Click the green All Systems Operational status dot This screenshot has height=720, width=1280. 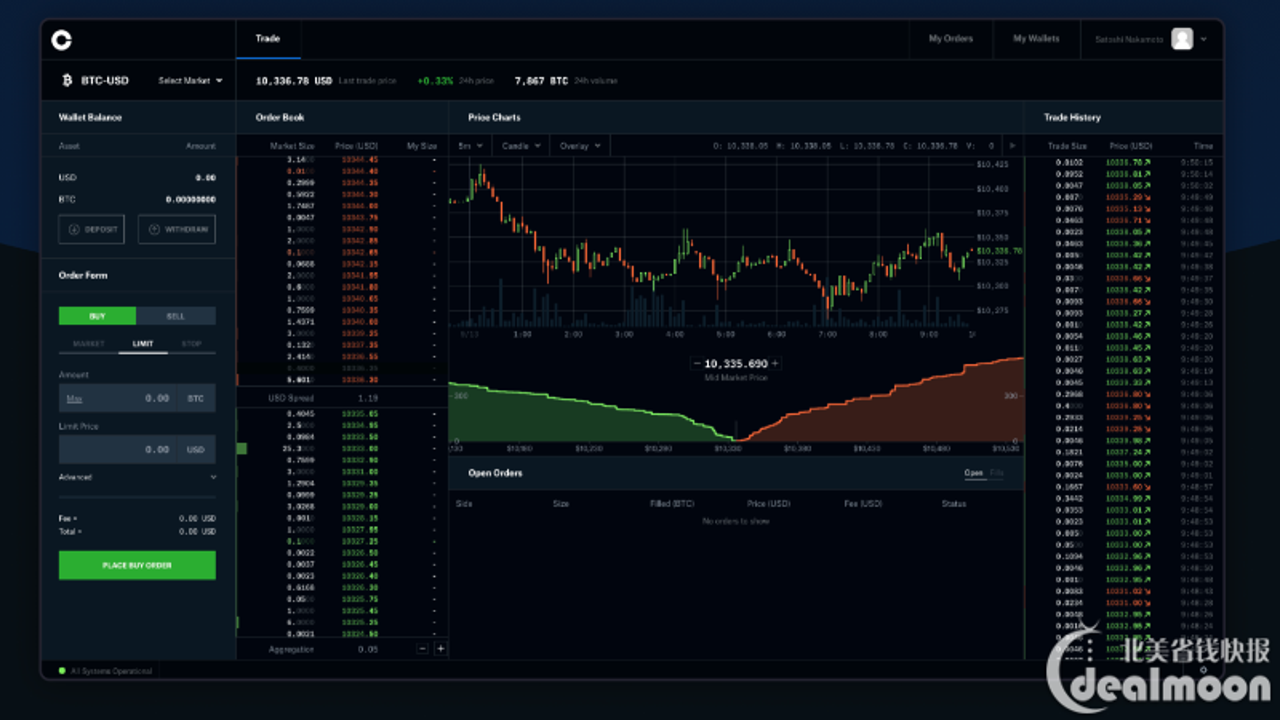pos(62,671)
